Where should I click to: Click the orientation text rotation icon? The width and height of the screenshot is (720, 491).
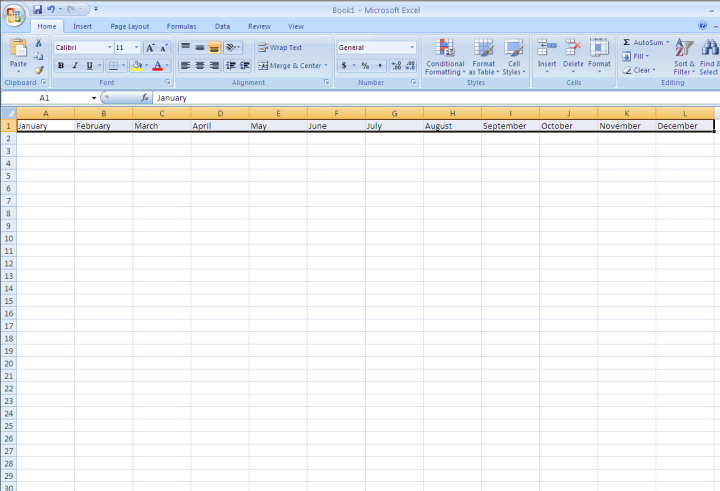233,47
